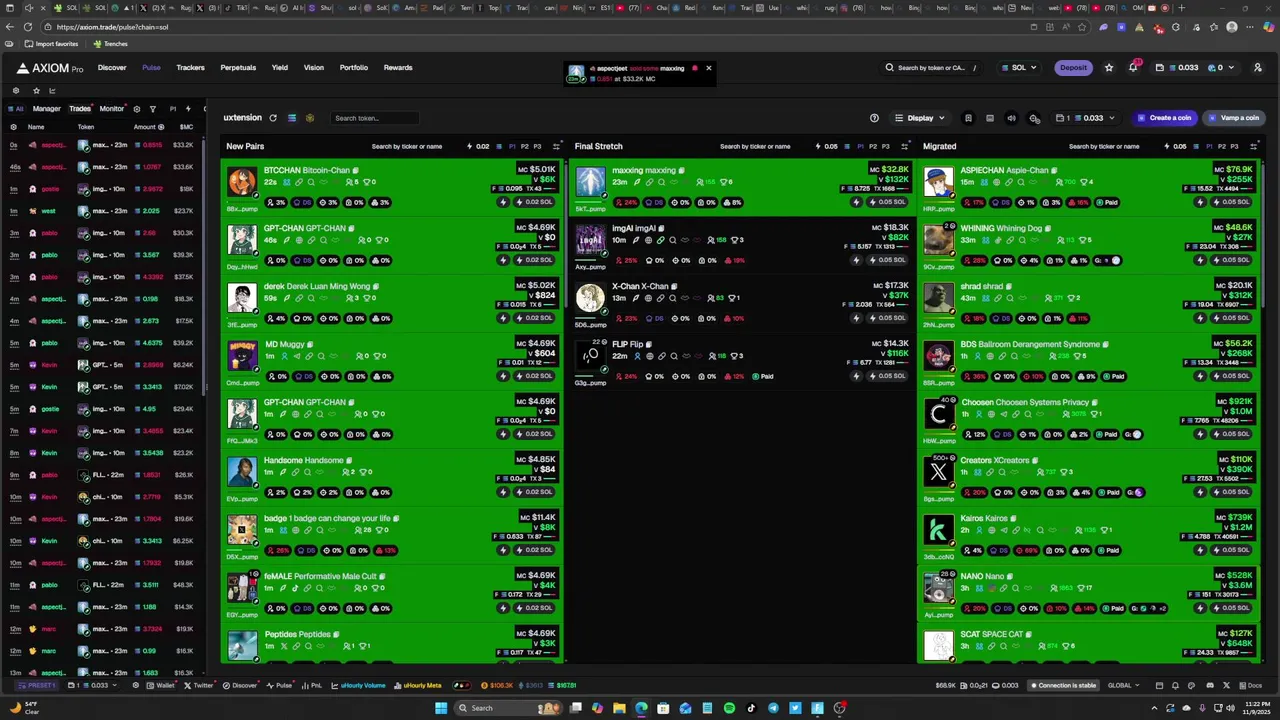Click the help question mark icon
The image size is (1280, 720).
pos(874,118)
